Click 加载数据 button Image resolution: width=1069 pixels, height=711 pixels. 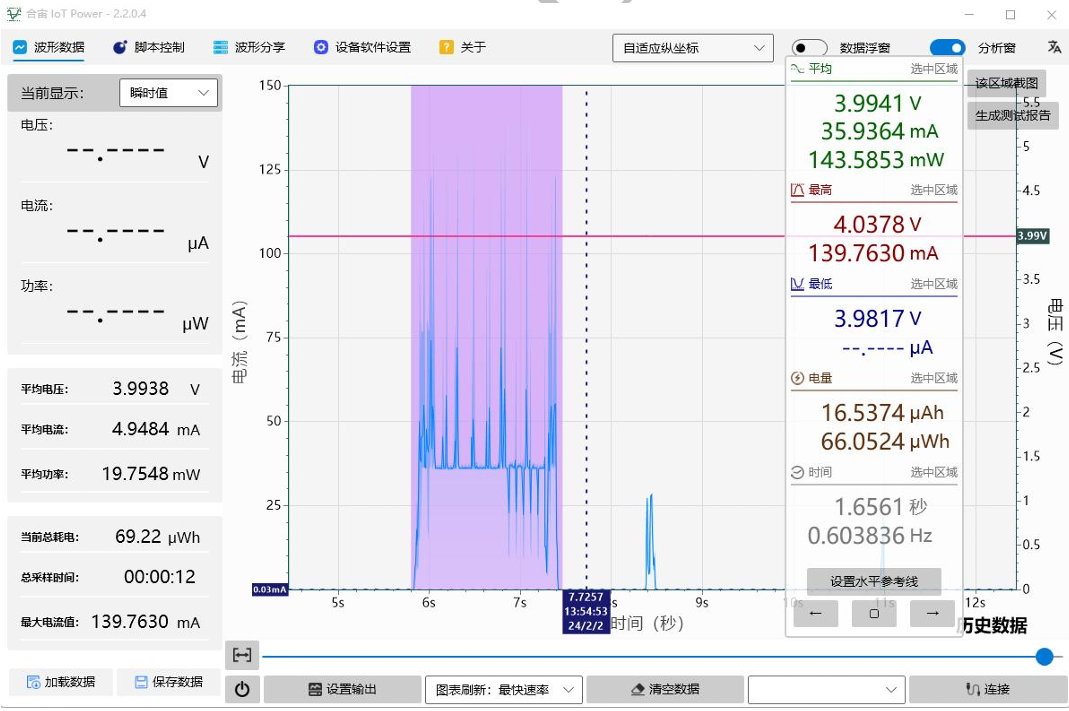point(61,682)
